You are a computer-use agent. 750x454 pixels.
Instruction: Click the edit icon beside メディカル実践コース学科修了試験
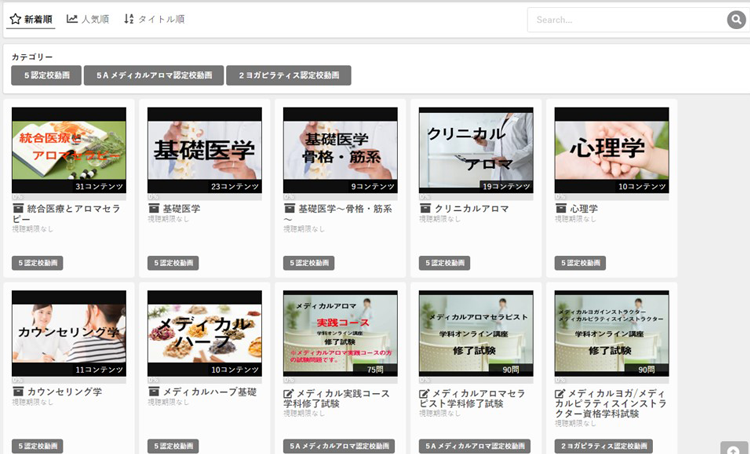[x=288, y=394]
